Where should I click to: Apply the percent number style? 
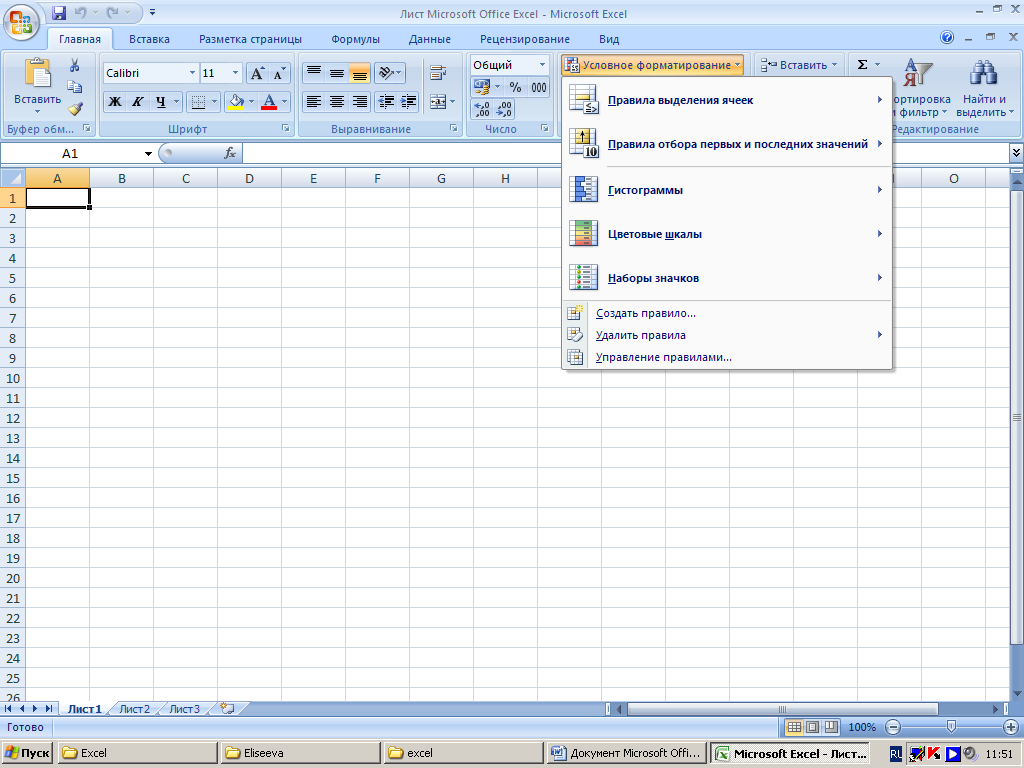pos(515,86)
